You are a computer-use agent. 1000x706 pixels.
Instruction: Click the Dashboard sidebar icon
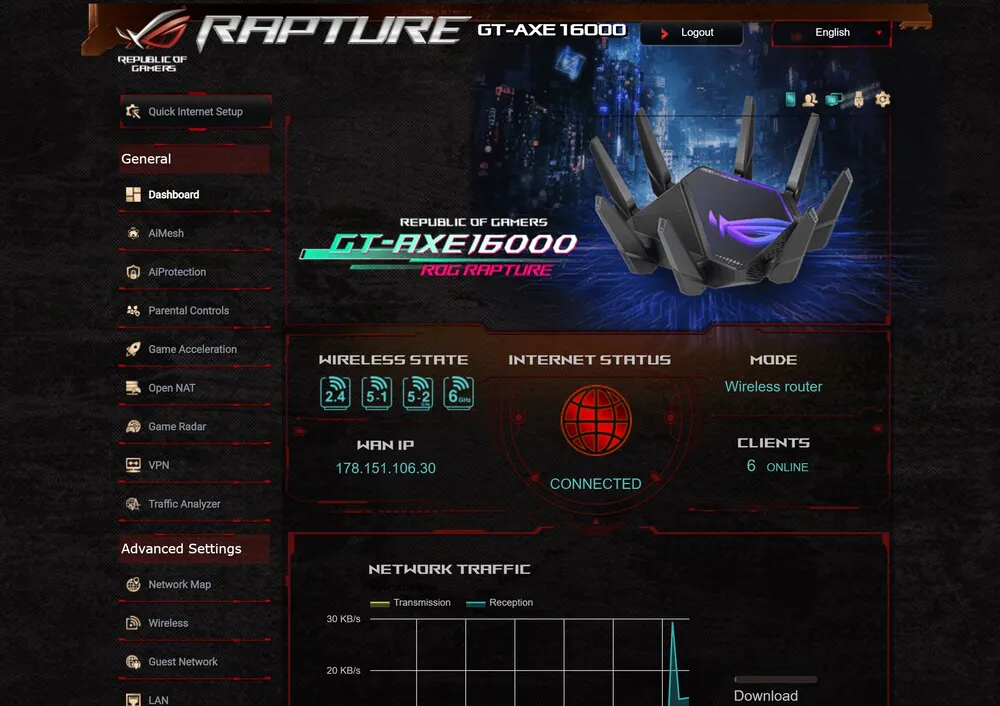(x=133, y=195)
